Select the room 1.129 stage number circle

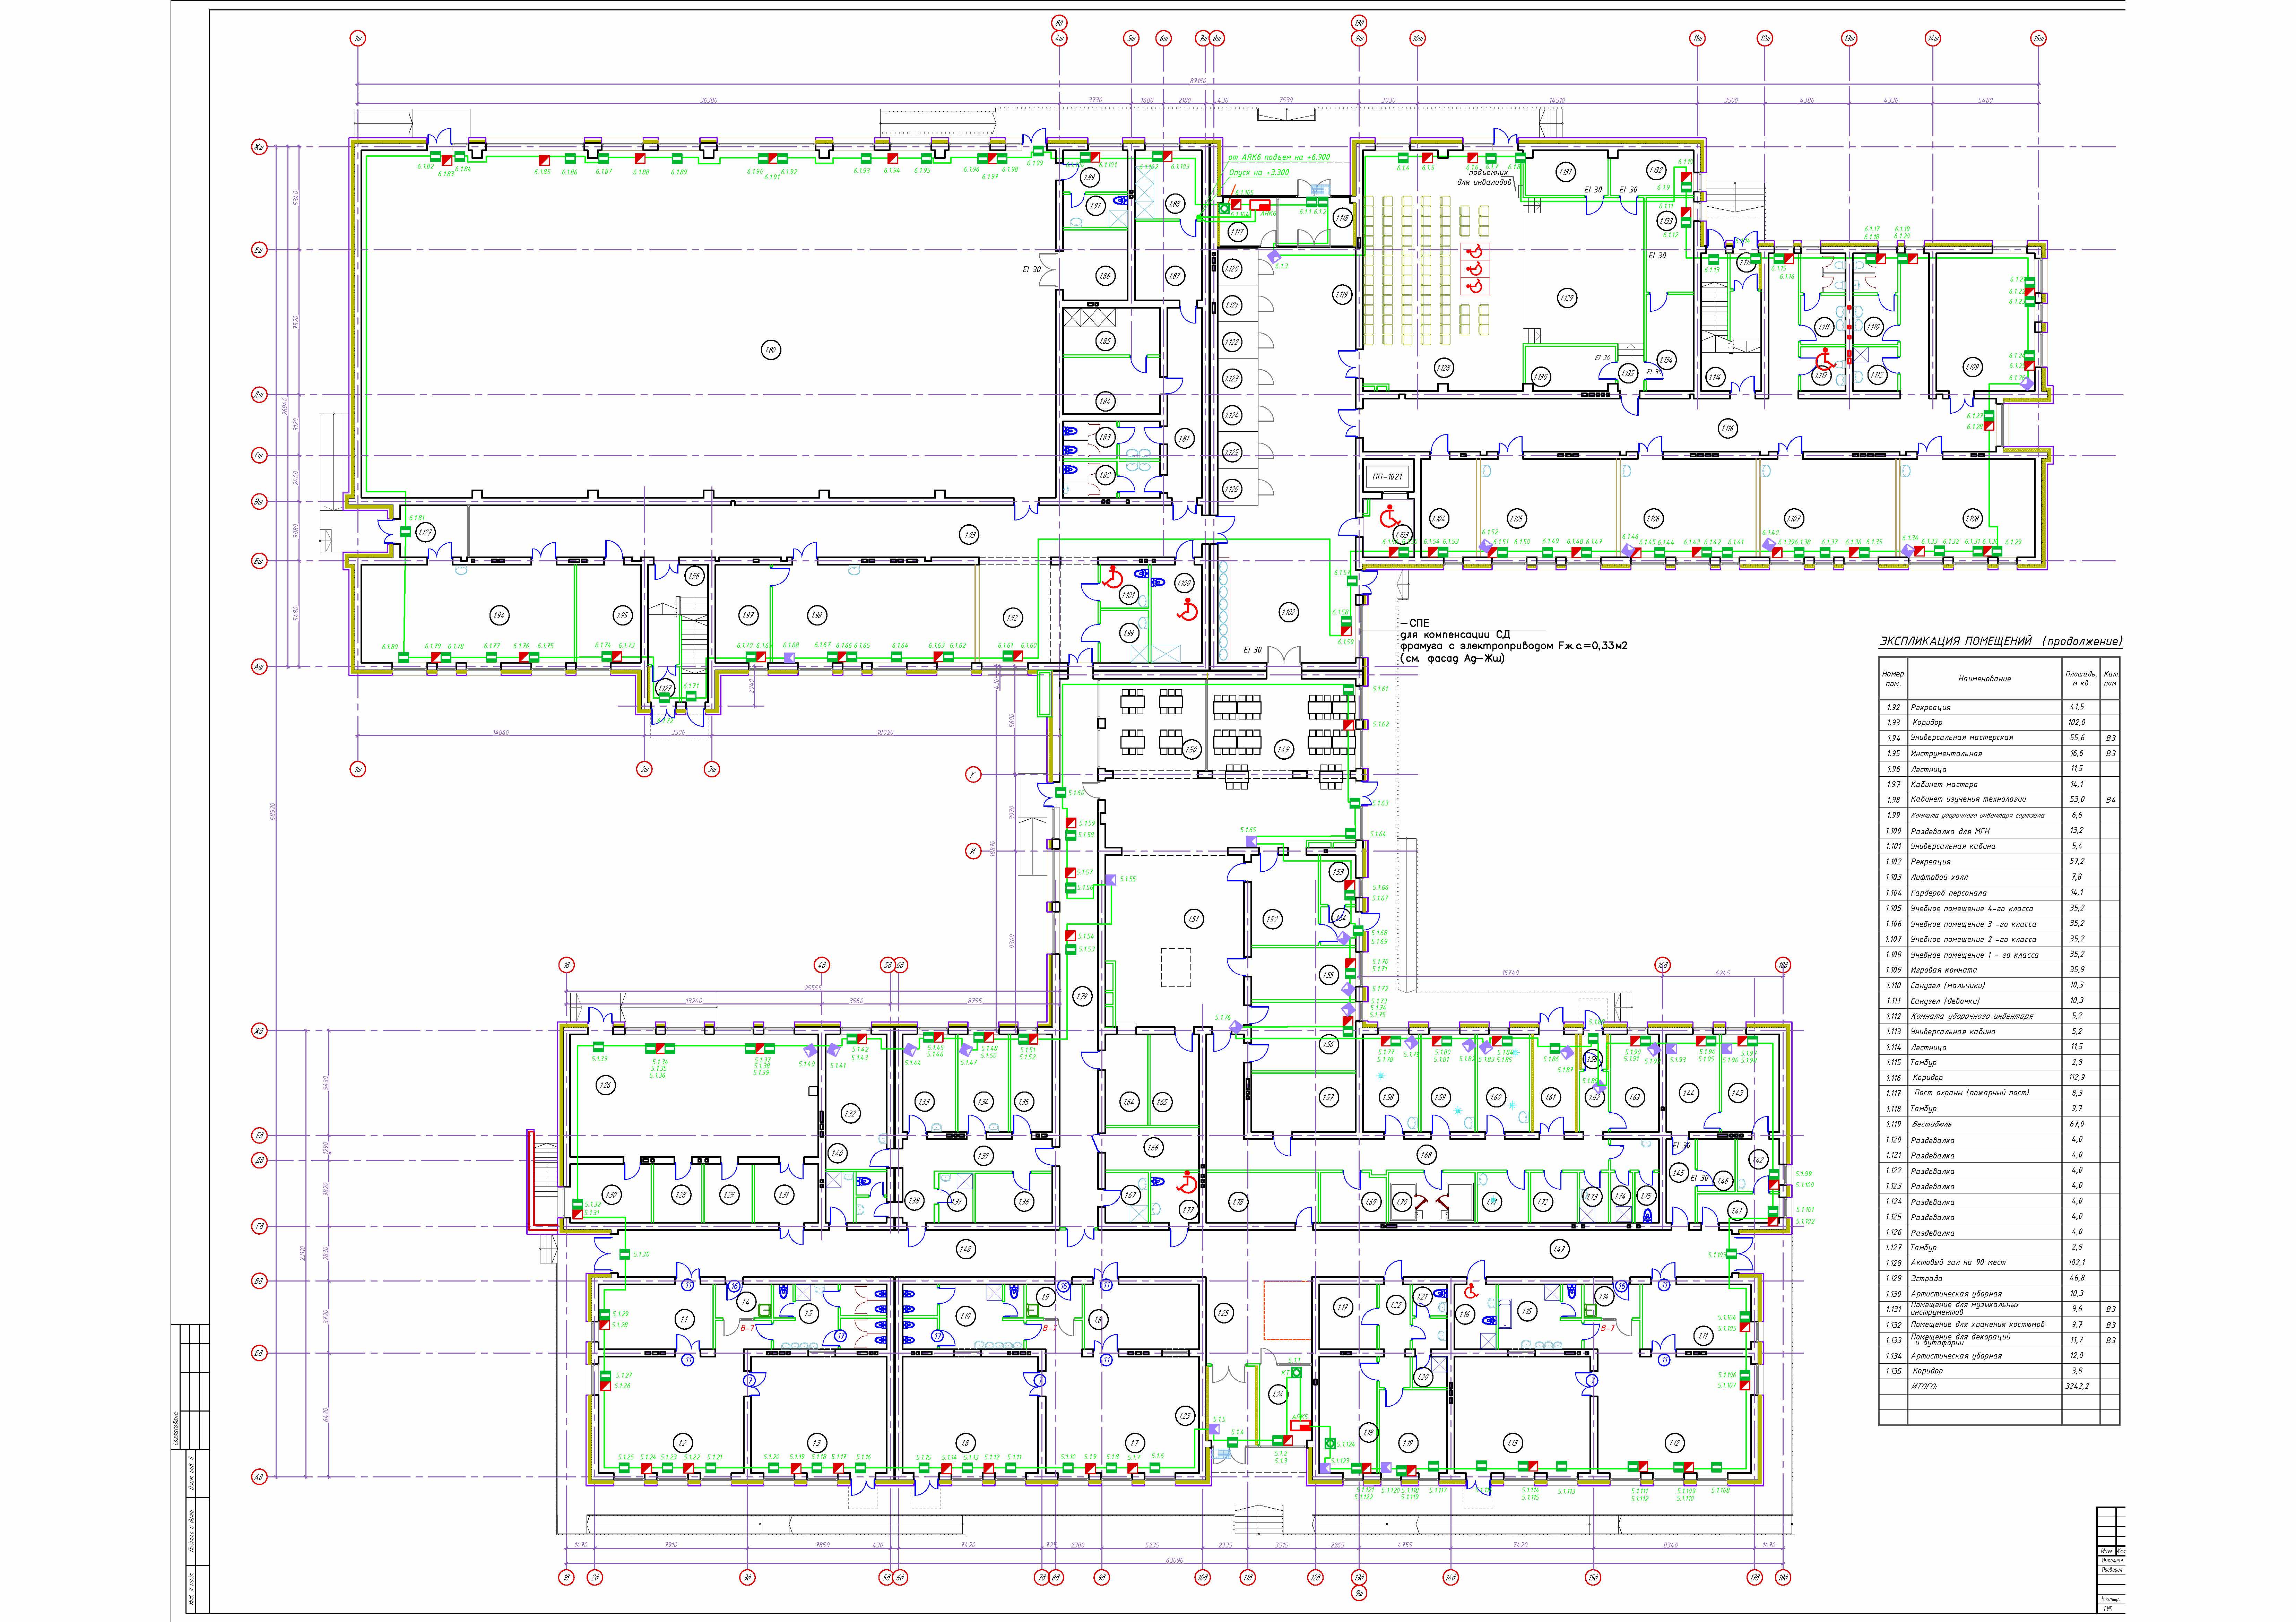pos(1567,298)
